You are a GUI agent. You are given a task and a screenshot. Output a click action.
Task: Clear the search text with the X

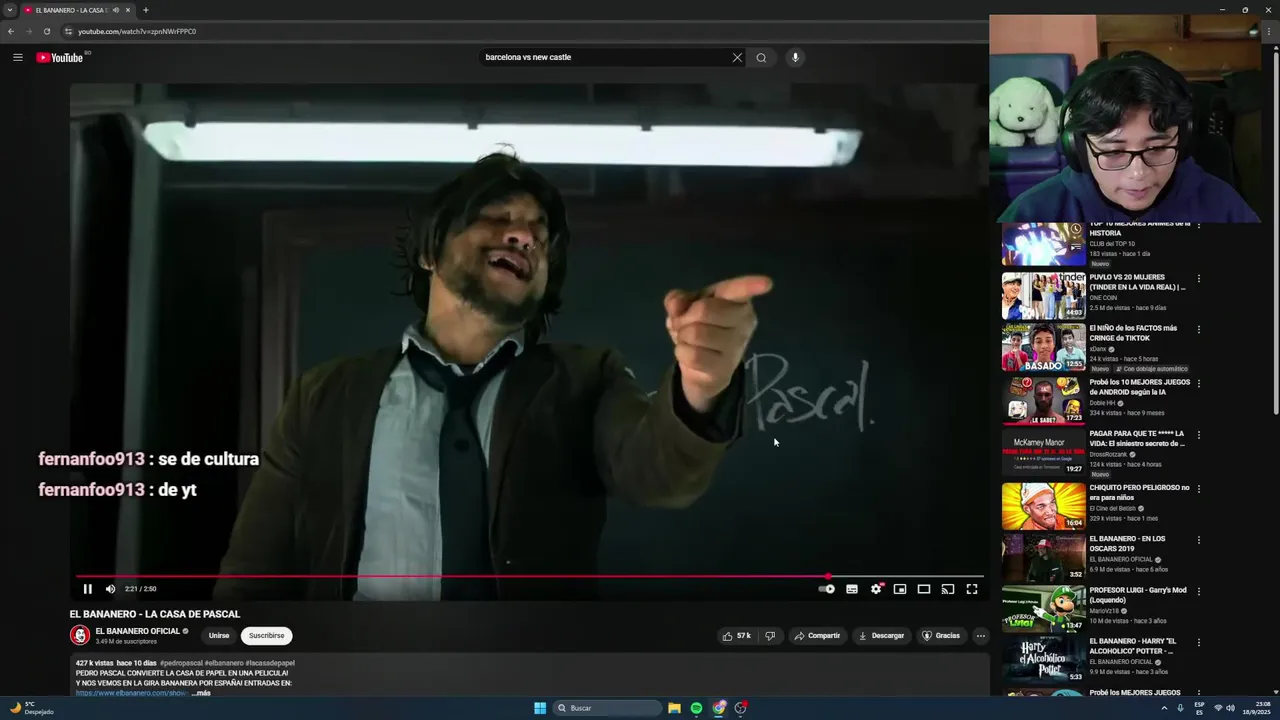click(x=737, y=57)
